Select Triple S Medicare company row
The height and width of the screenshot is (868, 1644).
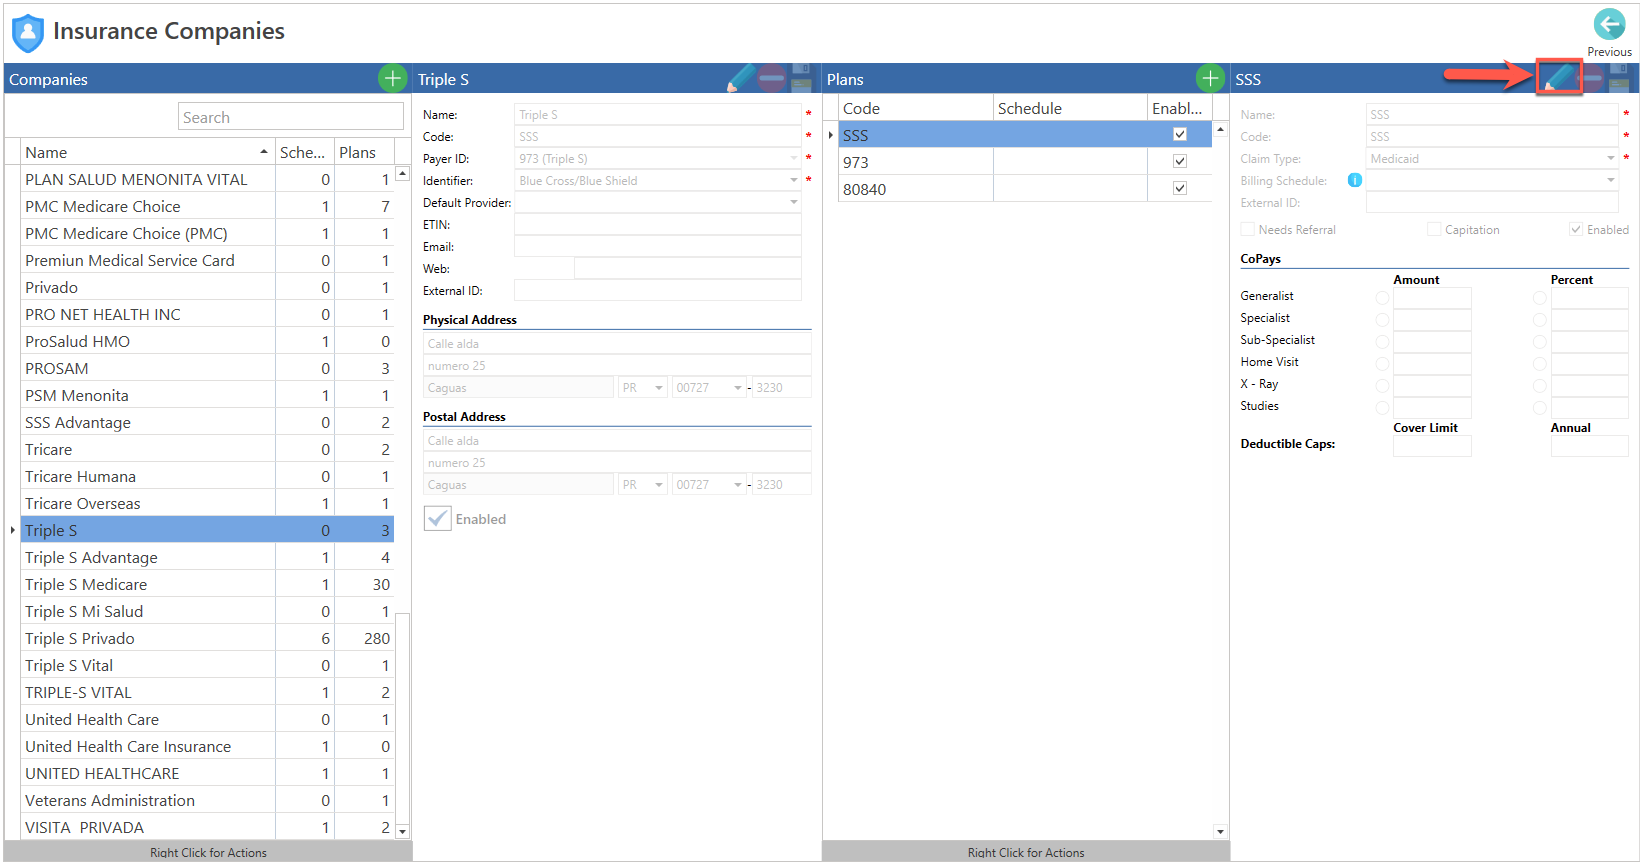(207, 584)
